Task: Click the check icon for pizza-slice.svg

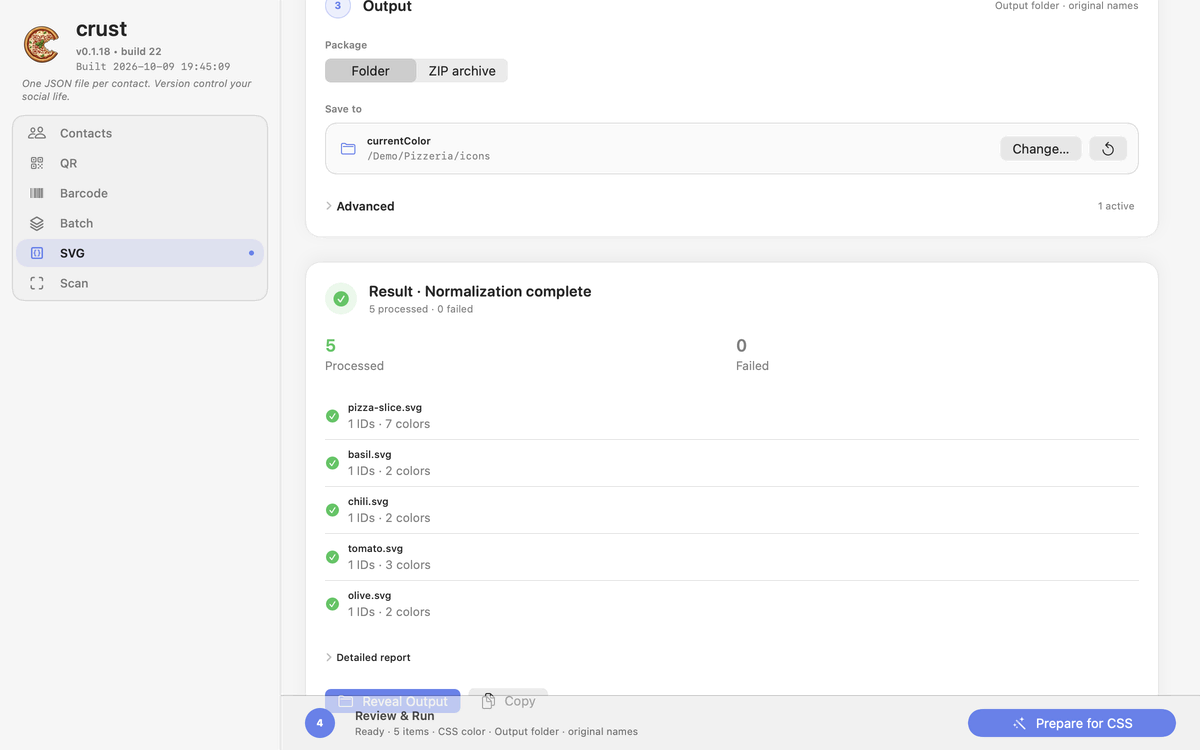Action: 332,416
